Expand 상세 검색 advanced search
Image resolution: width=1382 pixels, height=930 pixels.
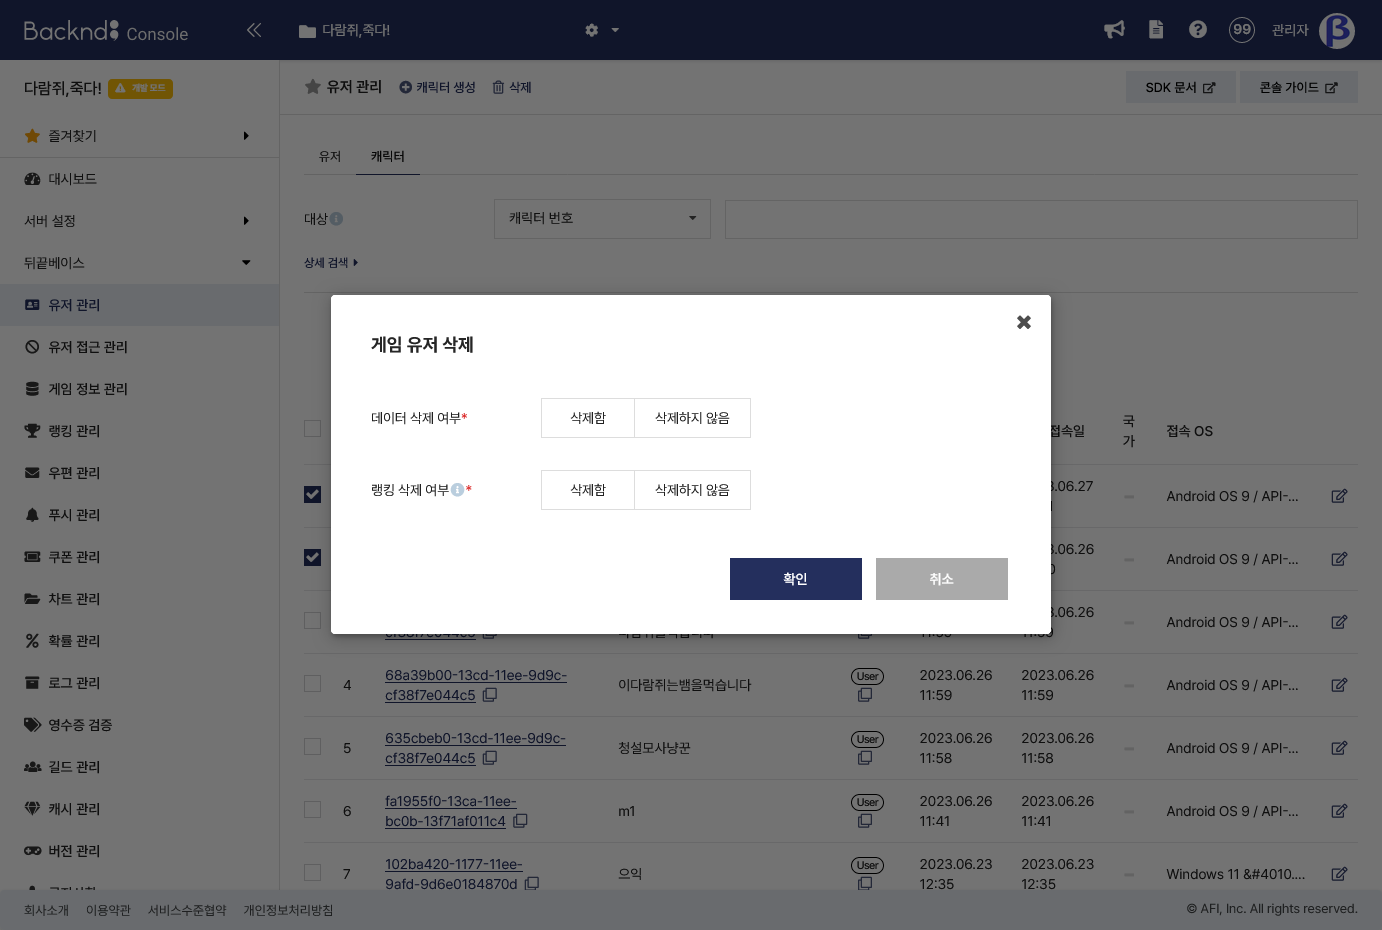pyautogui.click(x=331, y=263)
